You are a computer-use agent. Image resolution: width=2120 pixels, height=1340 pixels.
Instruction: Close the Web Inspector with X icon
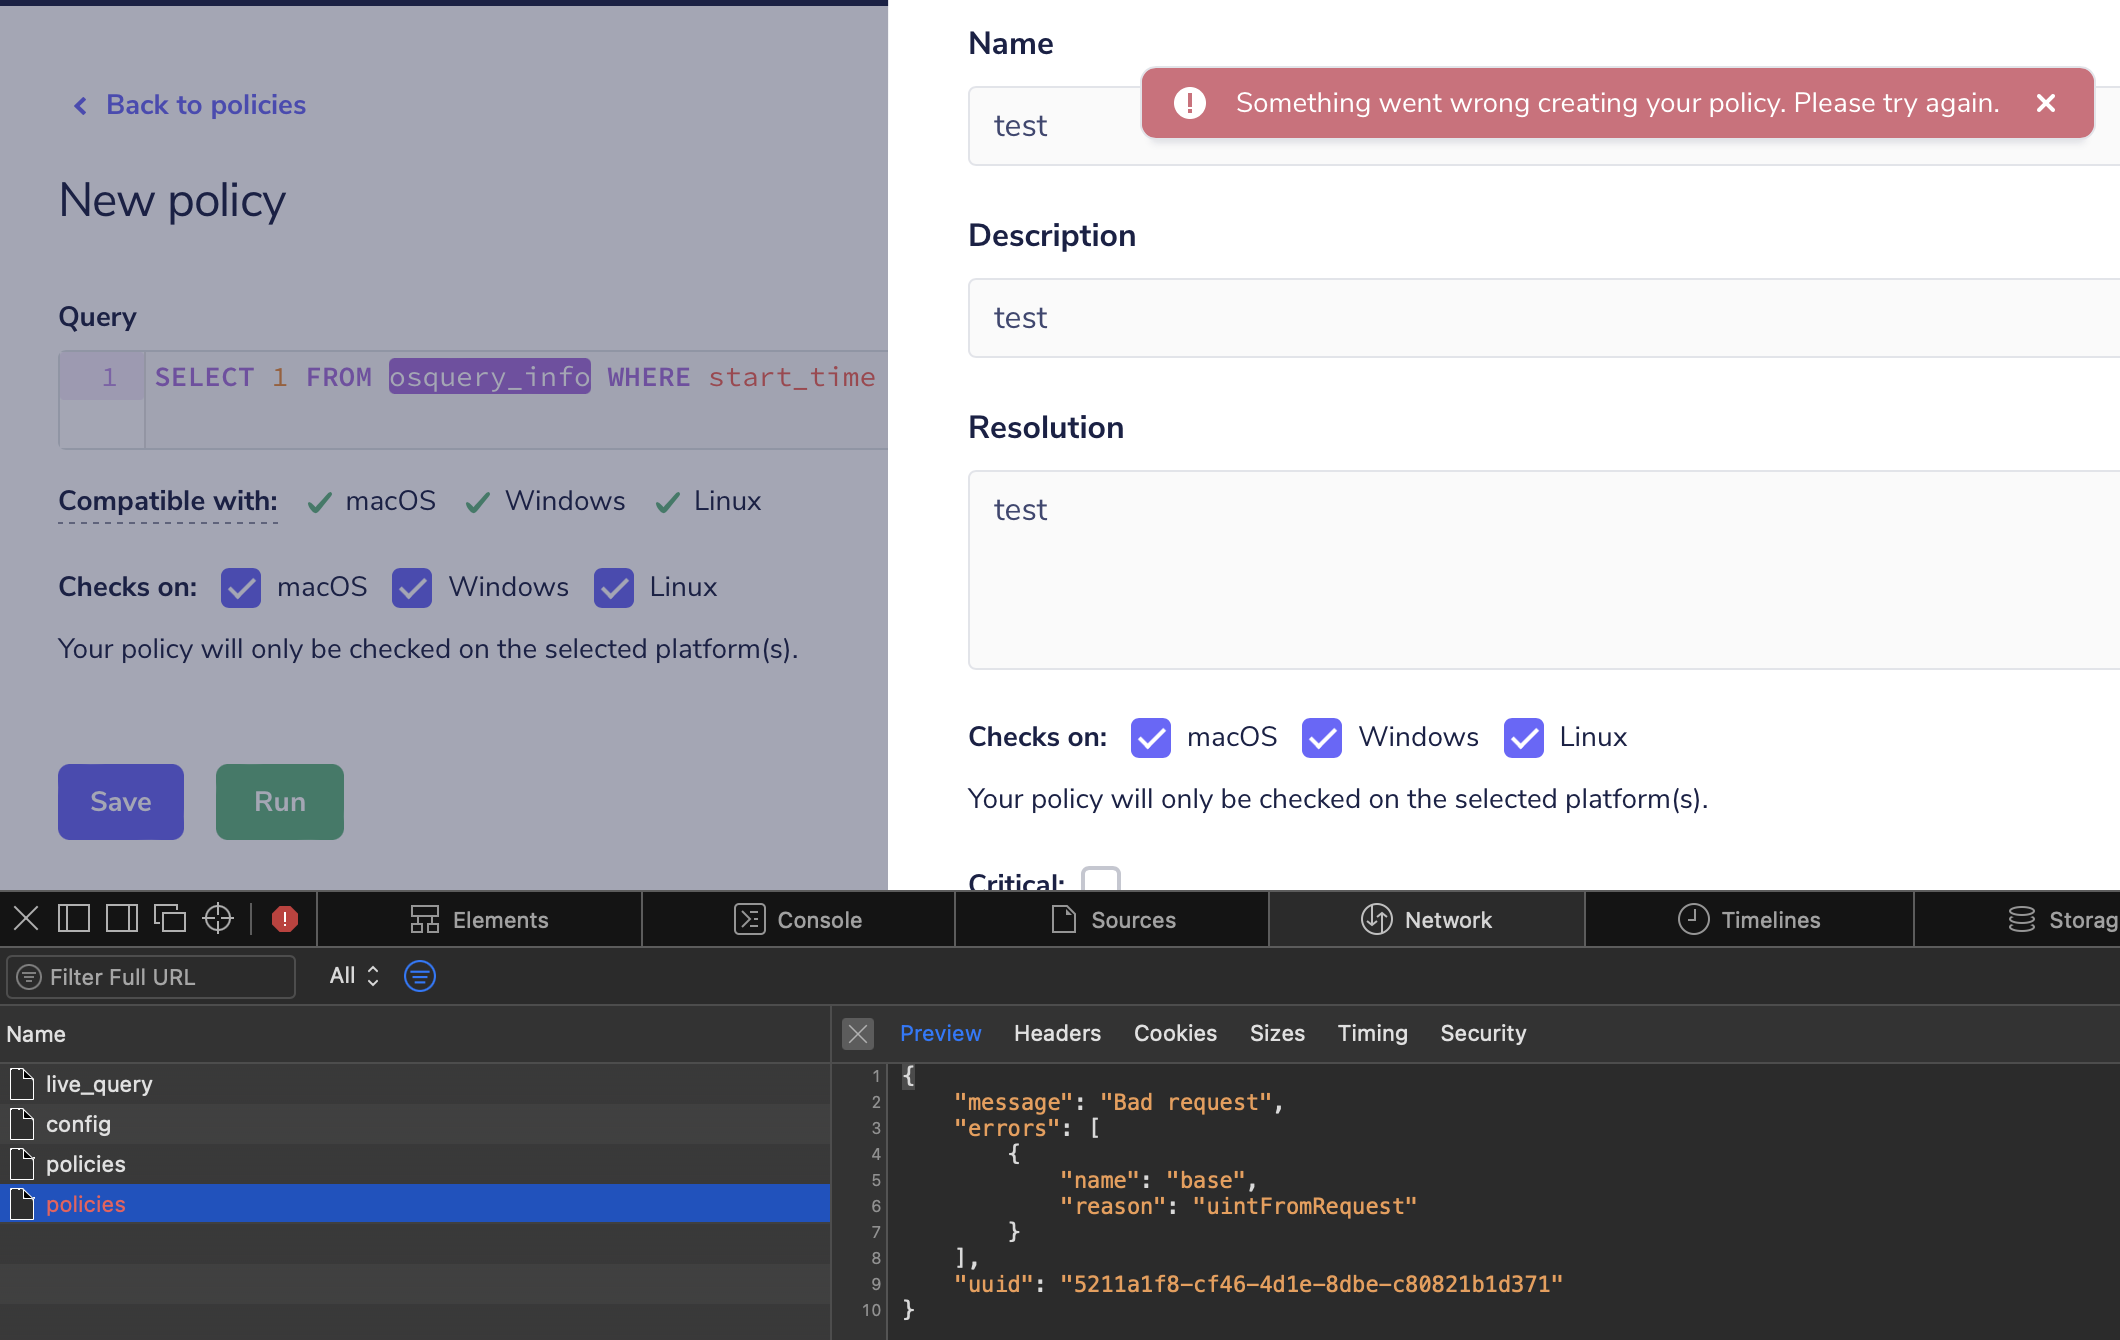click(27, 918)
